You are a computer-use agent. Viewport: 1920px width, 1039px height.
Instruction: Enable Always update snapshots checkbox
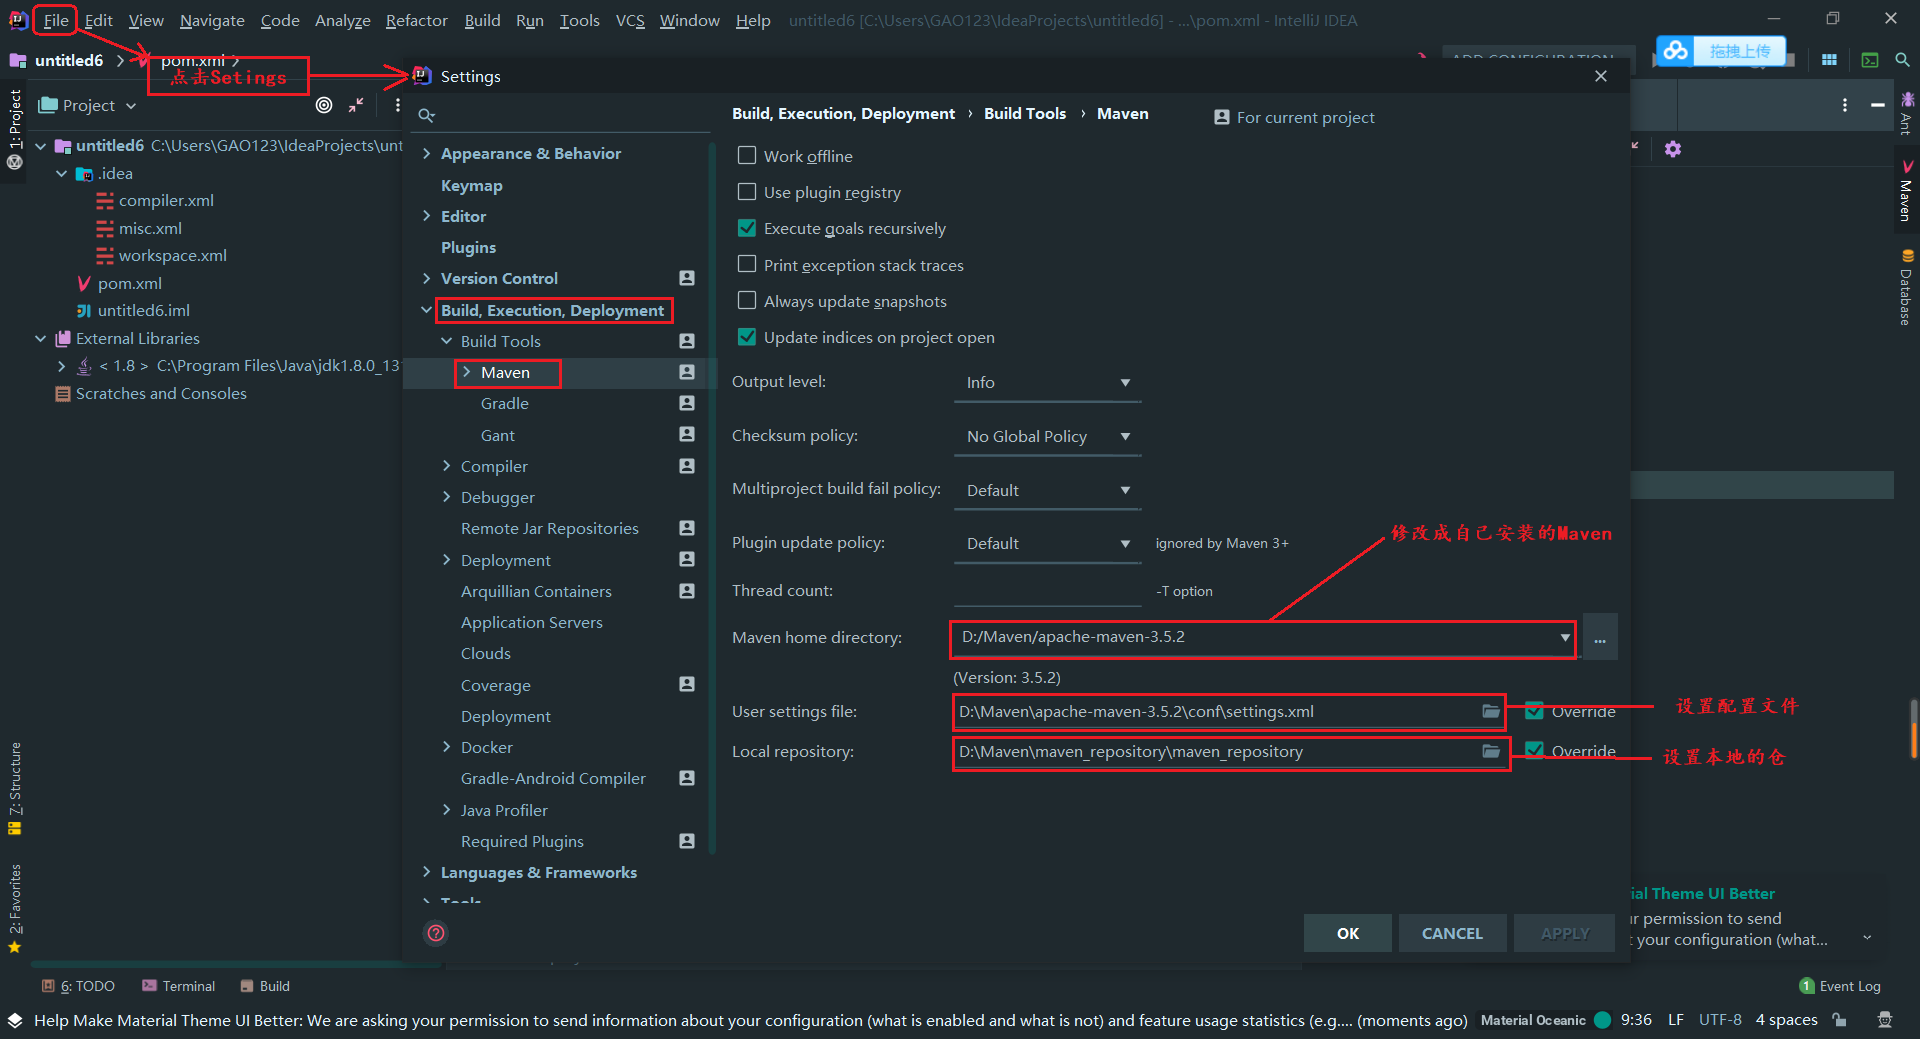[747, 301]
